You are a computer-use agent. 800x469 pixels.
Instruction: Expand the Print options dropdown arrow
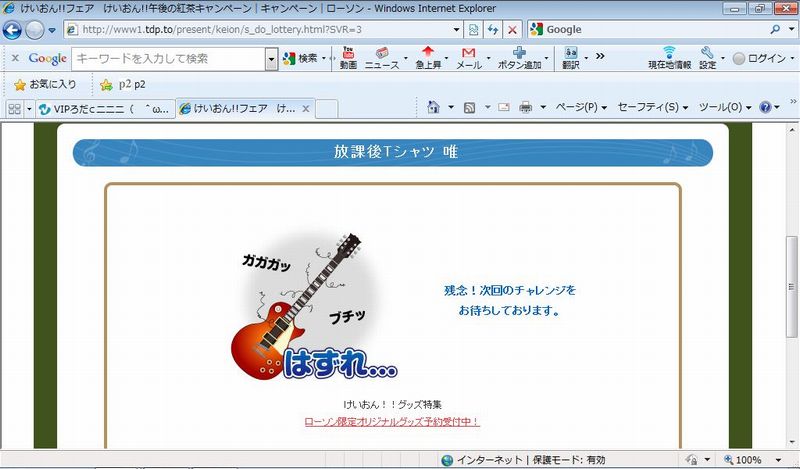[x=543, y=107]
